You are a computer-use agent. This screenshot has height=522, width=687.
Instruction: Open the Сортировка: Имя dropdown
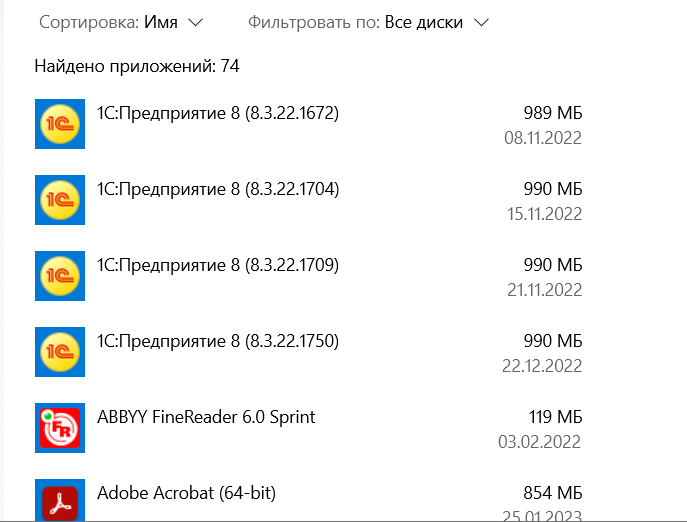pyautogui.click(x=121, y=22)
